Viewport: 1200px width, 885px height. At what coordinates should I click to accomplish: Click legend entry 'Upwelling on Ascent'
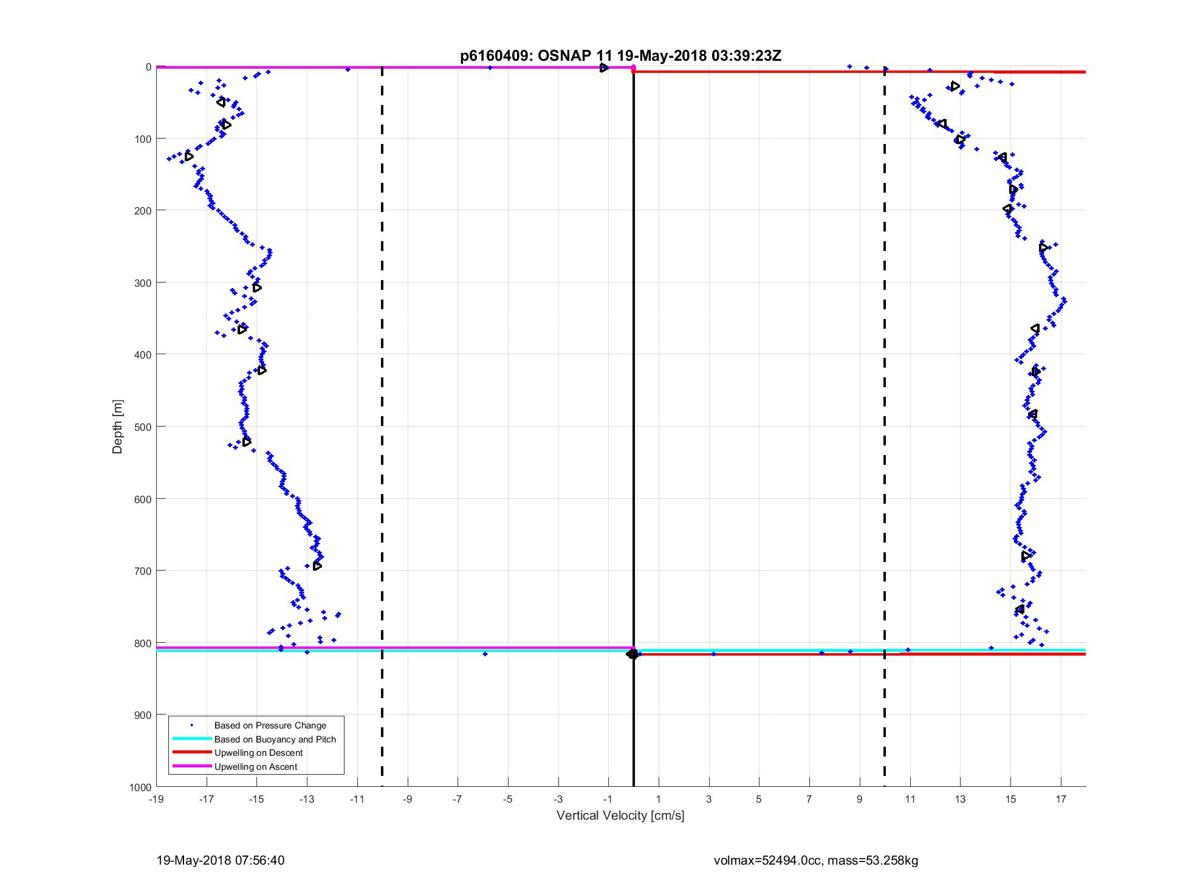[x=256, y=766]
